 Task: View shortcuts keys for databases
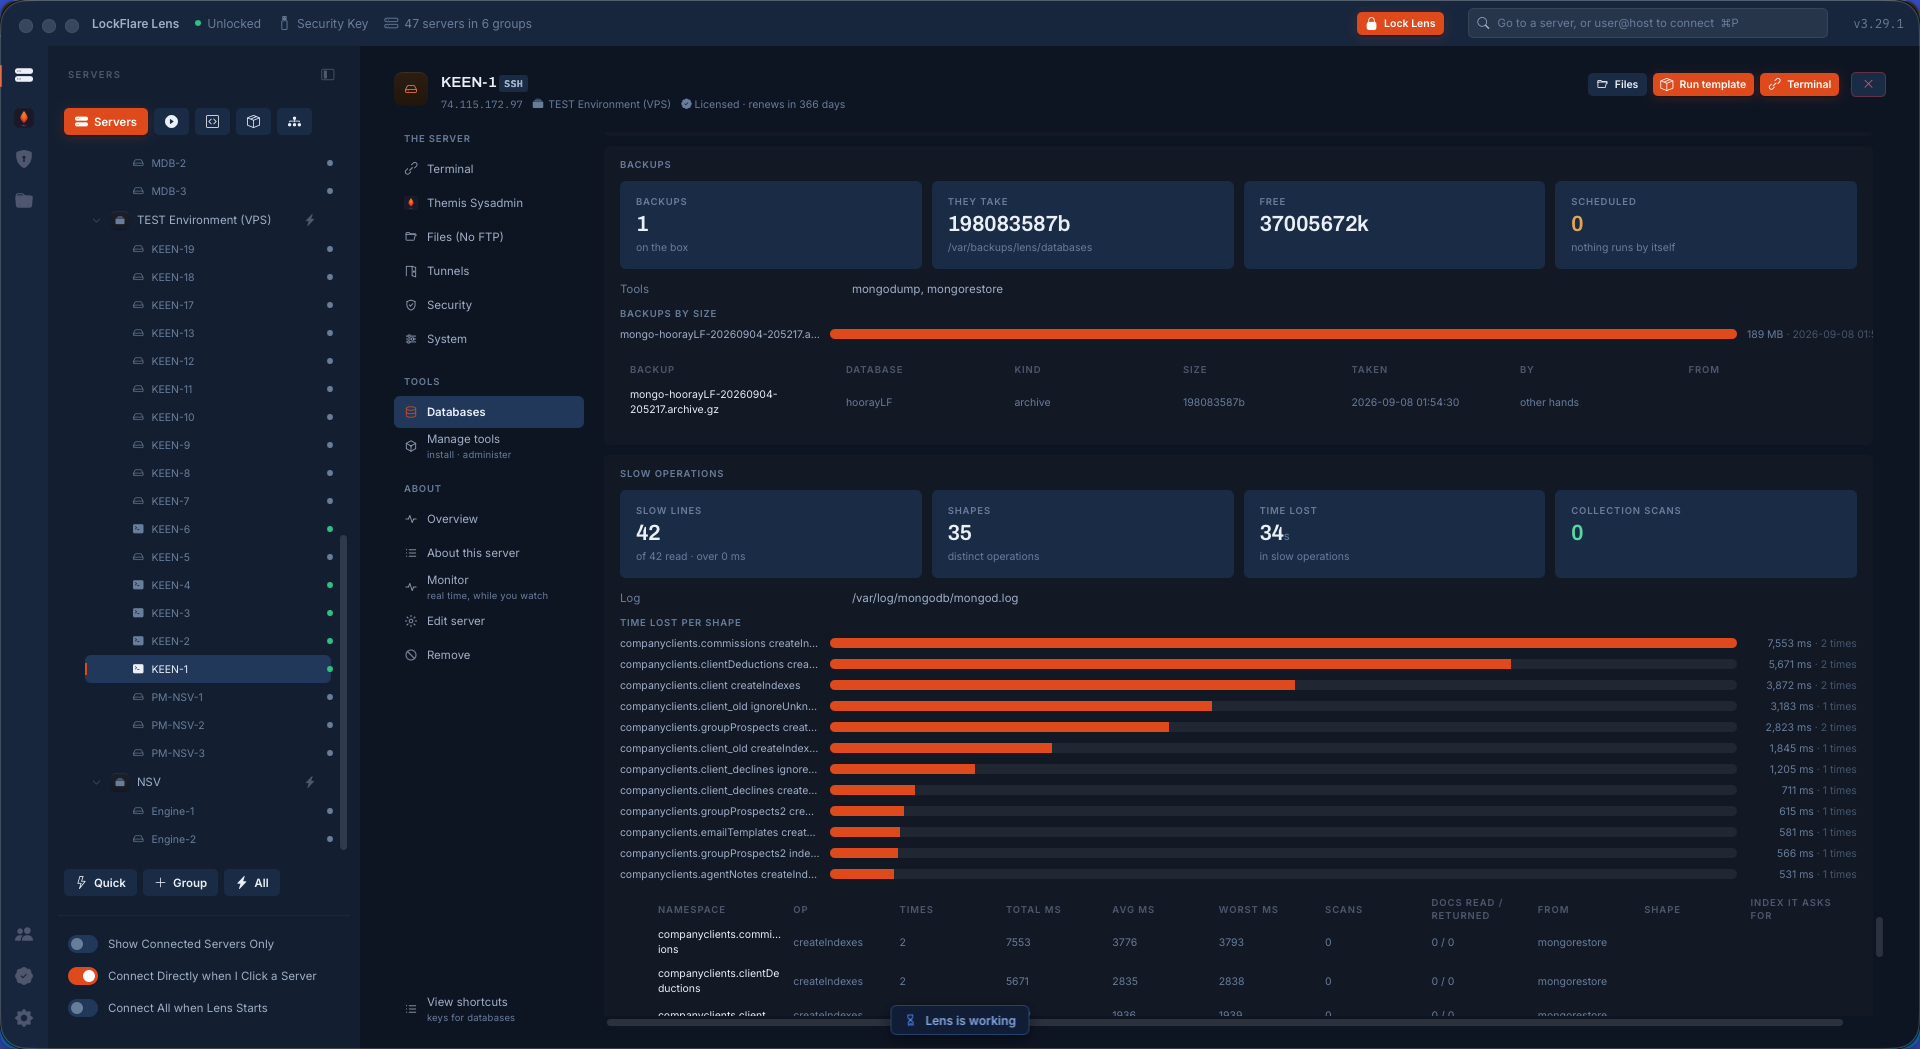click(x=489, y=1009)
